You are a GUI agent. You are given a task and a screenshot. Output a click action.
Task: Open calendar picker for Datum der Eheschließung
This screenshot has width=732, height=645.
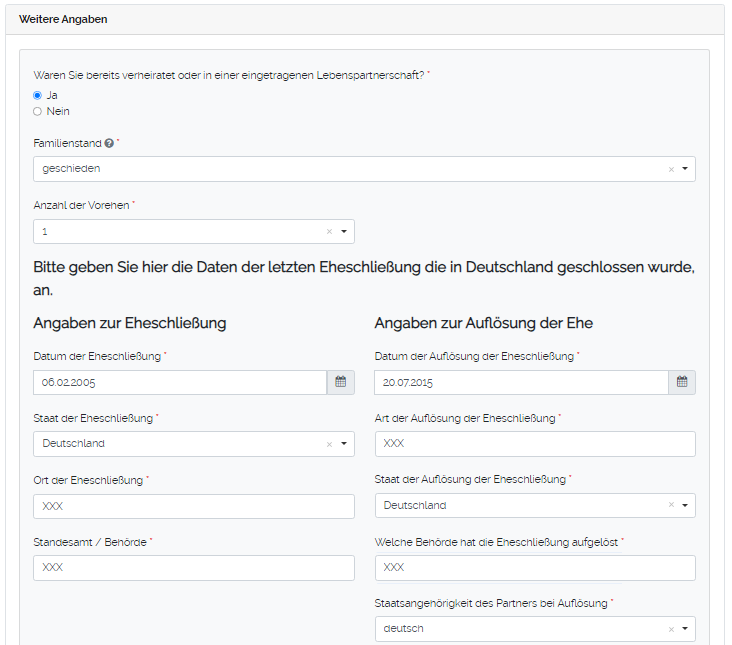pos(340,382)
